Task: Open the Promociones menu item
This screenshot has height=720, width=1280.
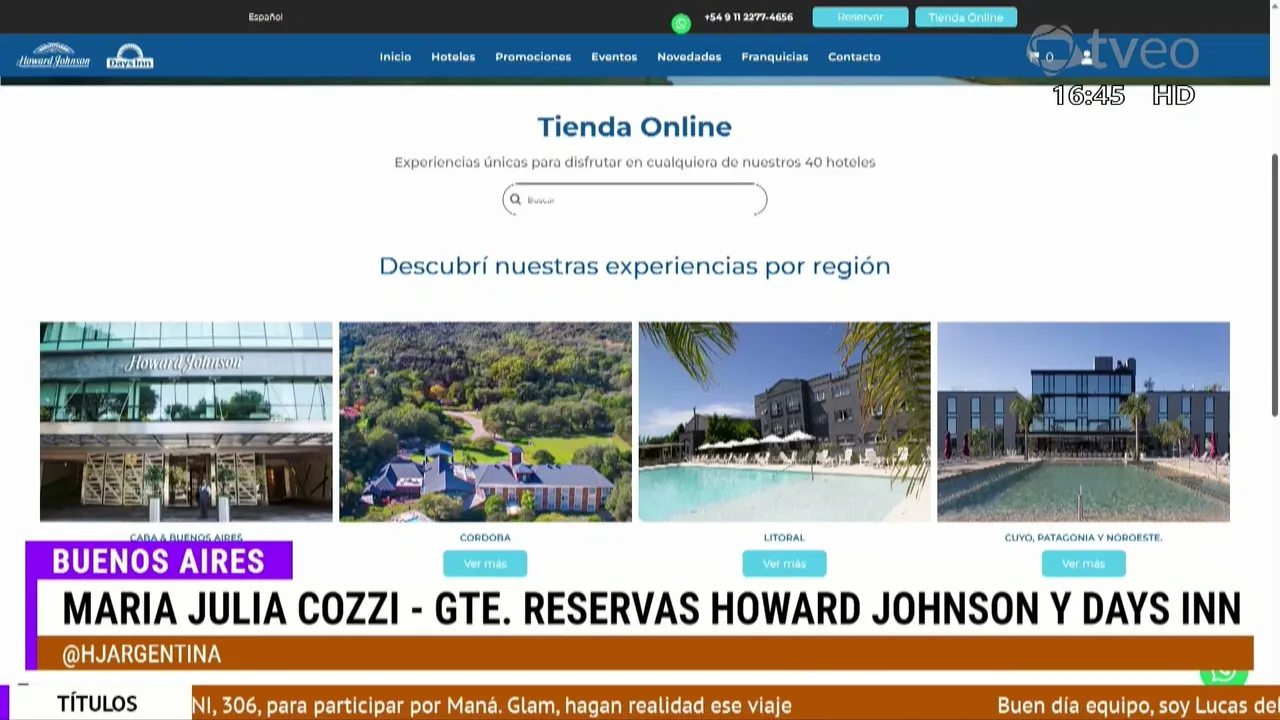Action: point(533,57)
